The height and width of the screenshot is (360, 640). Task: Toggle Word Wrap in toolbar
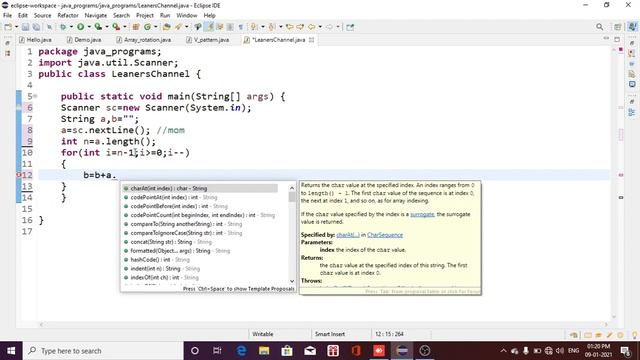pos(220,27)
